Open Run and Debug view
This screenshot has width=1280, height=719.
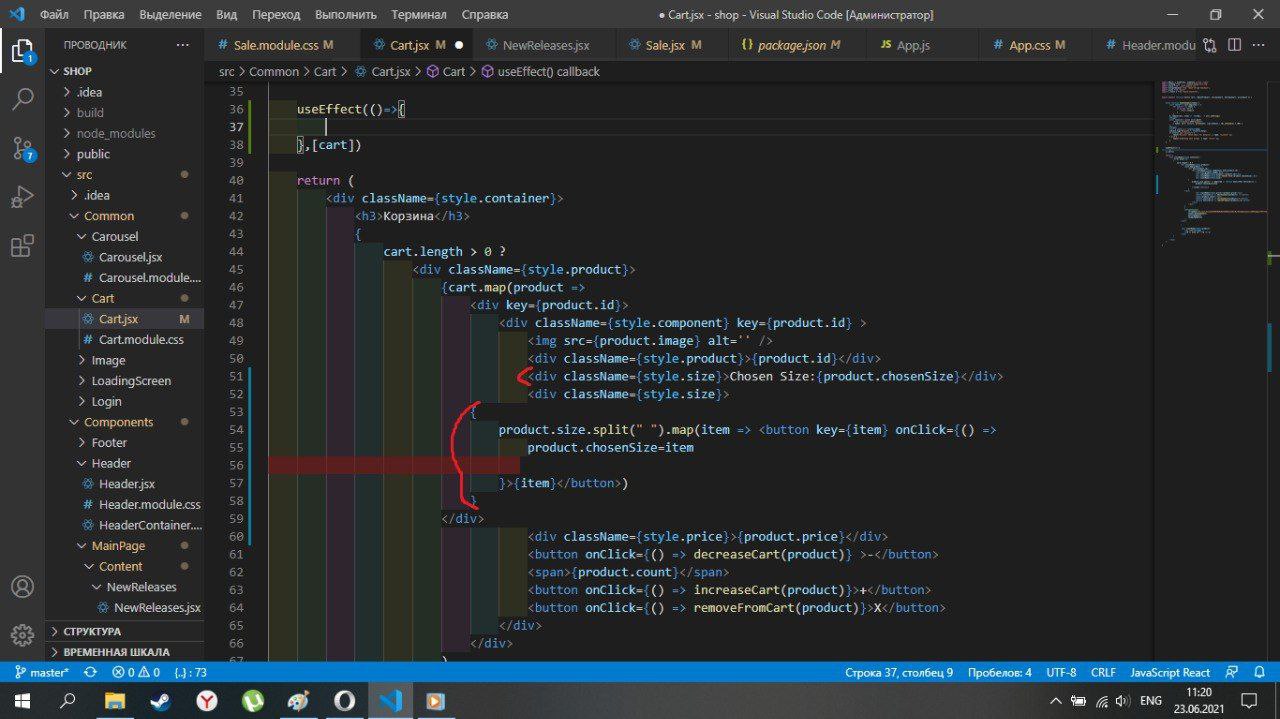click(22, 197)
